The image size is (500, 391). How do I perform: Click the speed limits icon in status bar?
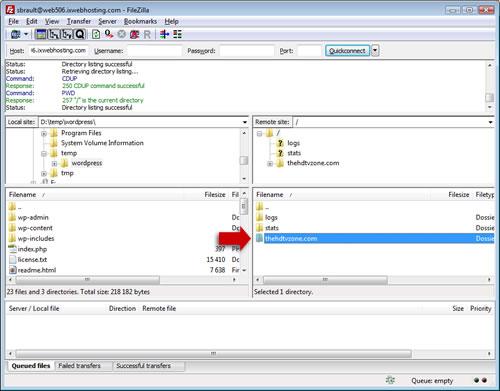[x=390, y=380]
